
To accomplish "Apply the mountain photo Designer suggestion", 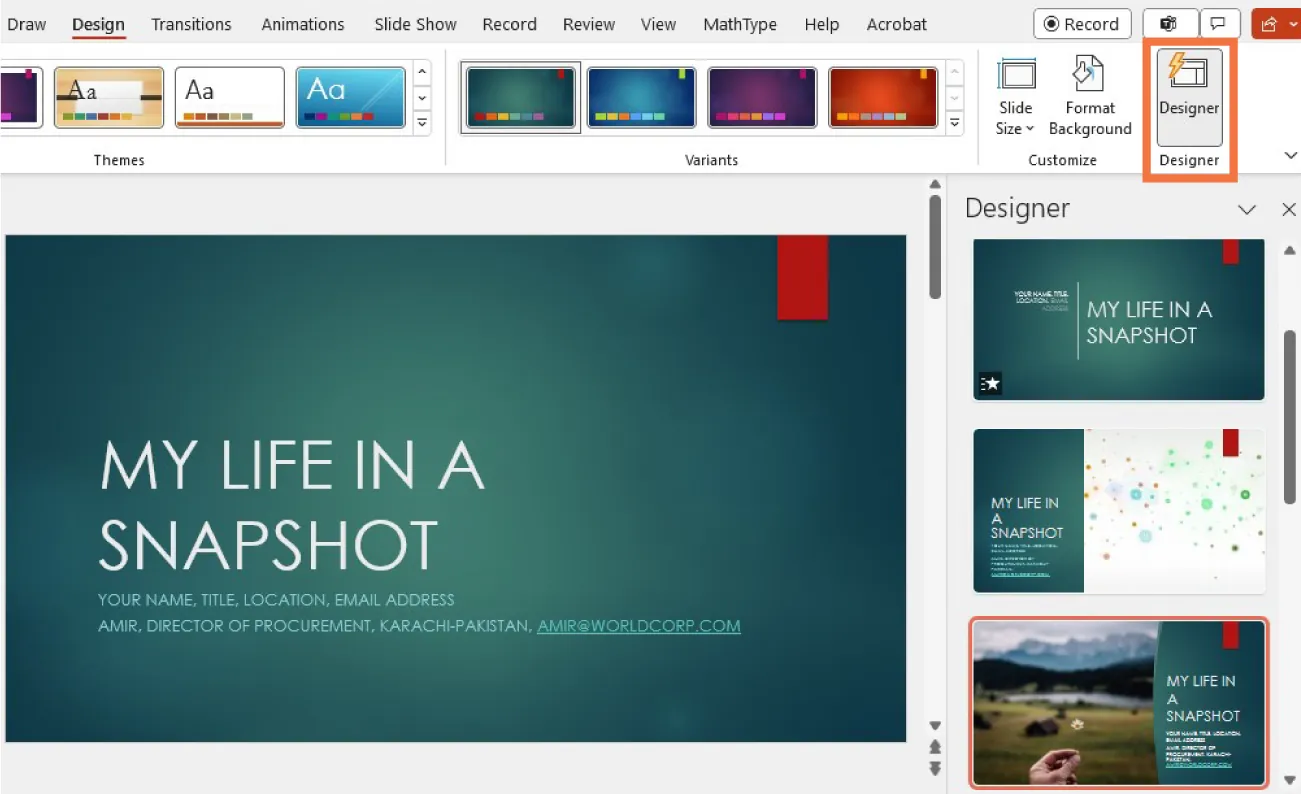I will click(x=1117, y=702).
